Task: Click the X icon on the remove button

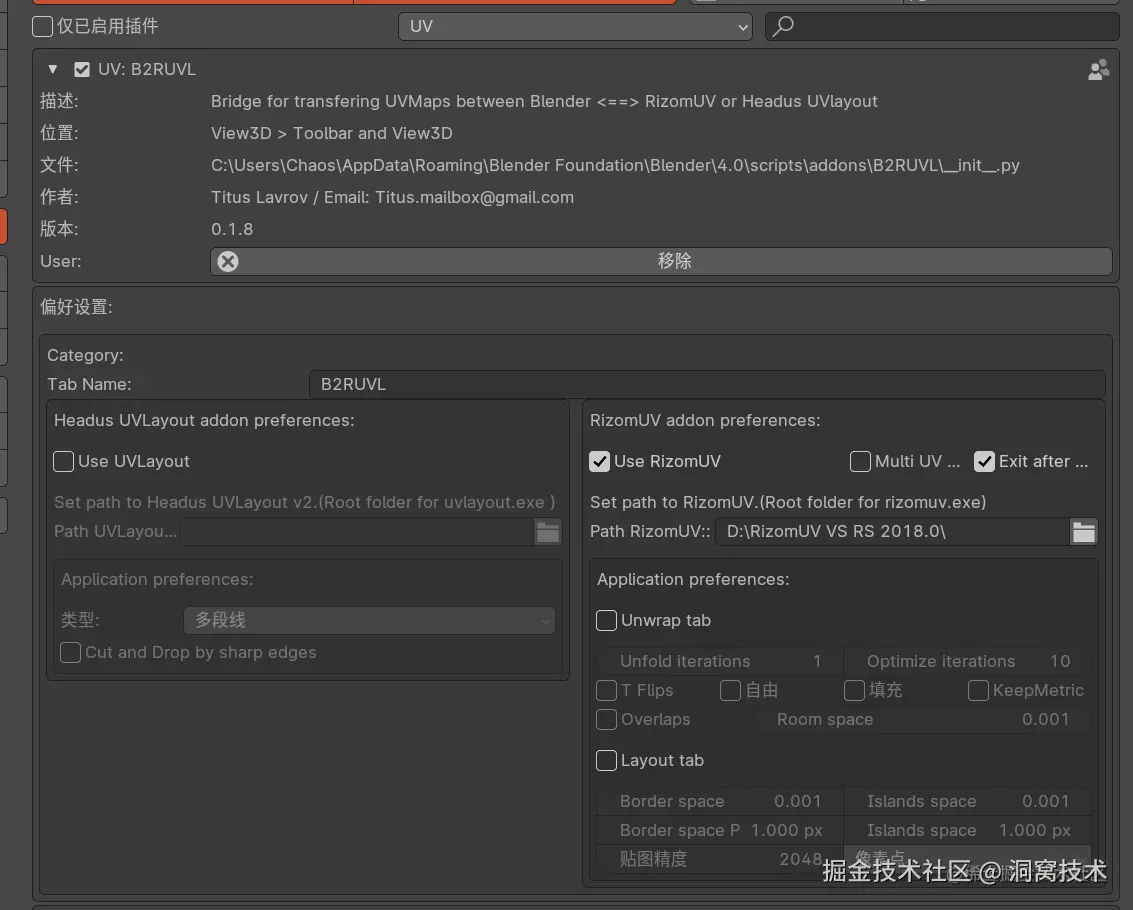Action: 228,261
